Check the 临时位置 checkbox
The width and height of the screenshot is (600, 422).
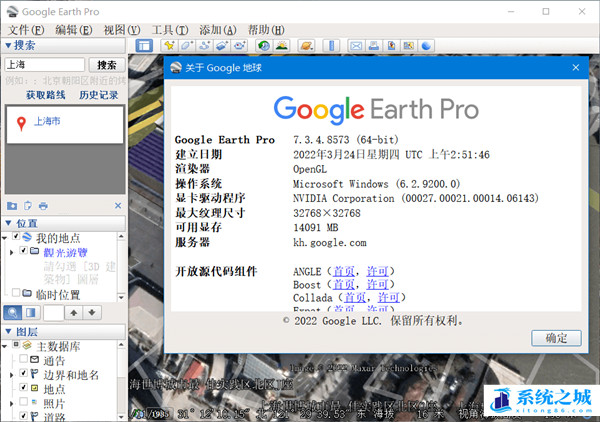tap(16, 293)
